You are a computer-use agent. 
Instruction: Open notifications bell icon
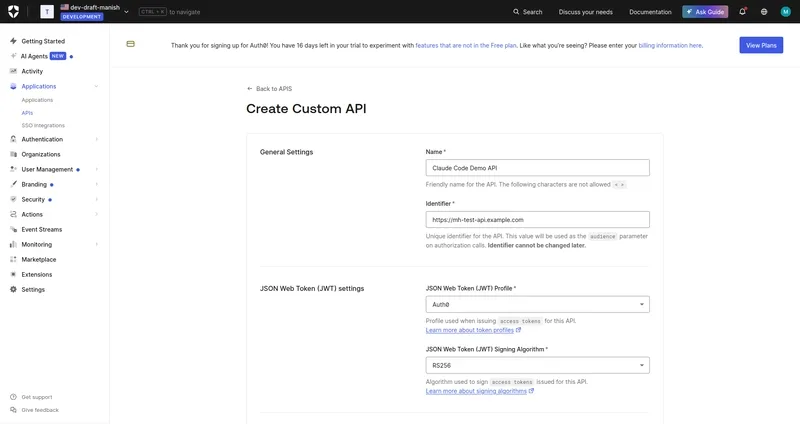742,12
